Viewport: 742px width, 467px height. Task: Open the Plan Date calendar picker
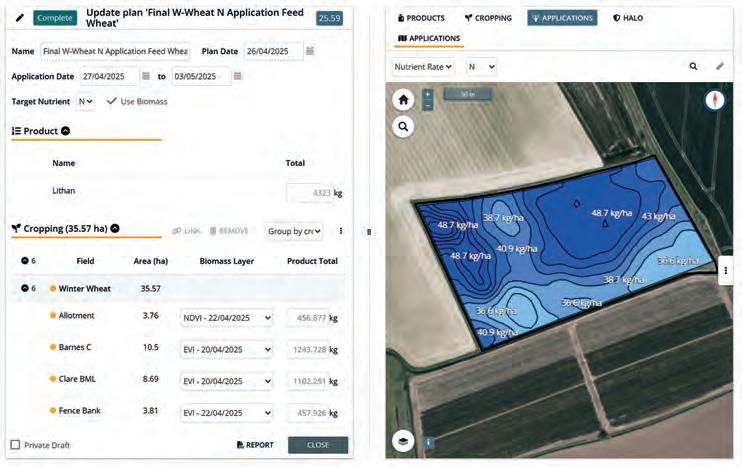[310, 51]
